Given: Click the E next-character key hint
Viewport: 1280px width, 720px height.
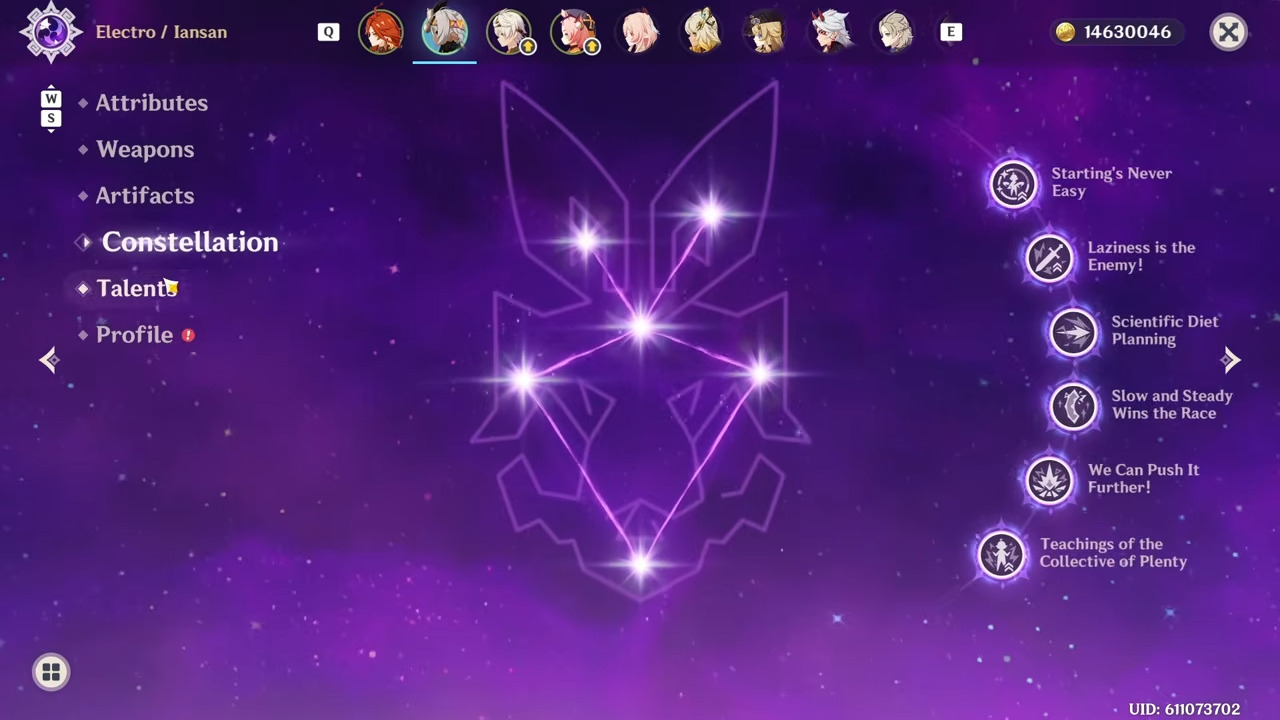Looking at the screenshot, I should [x=951, y=32].
